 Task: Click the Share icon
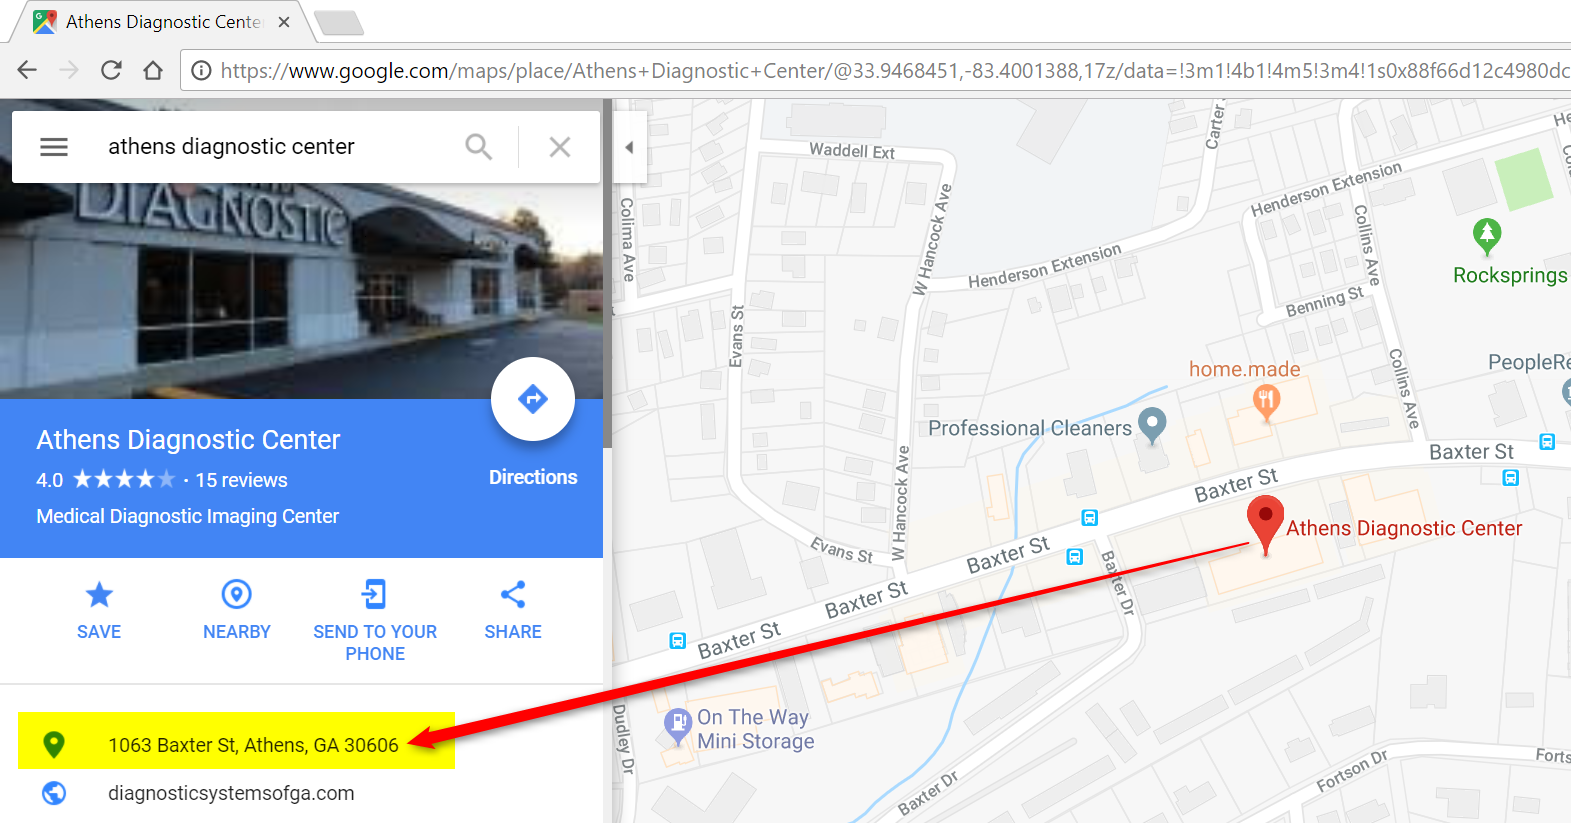click(513, 595)
